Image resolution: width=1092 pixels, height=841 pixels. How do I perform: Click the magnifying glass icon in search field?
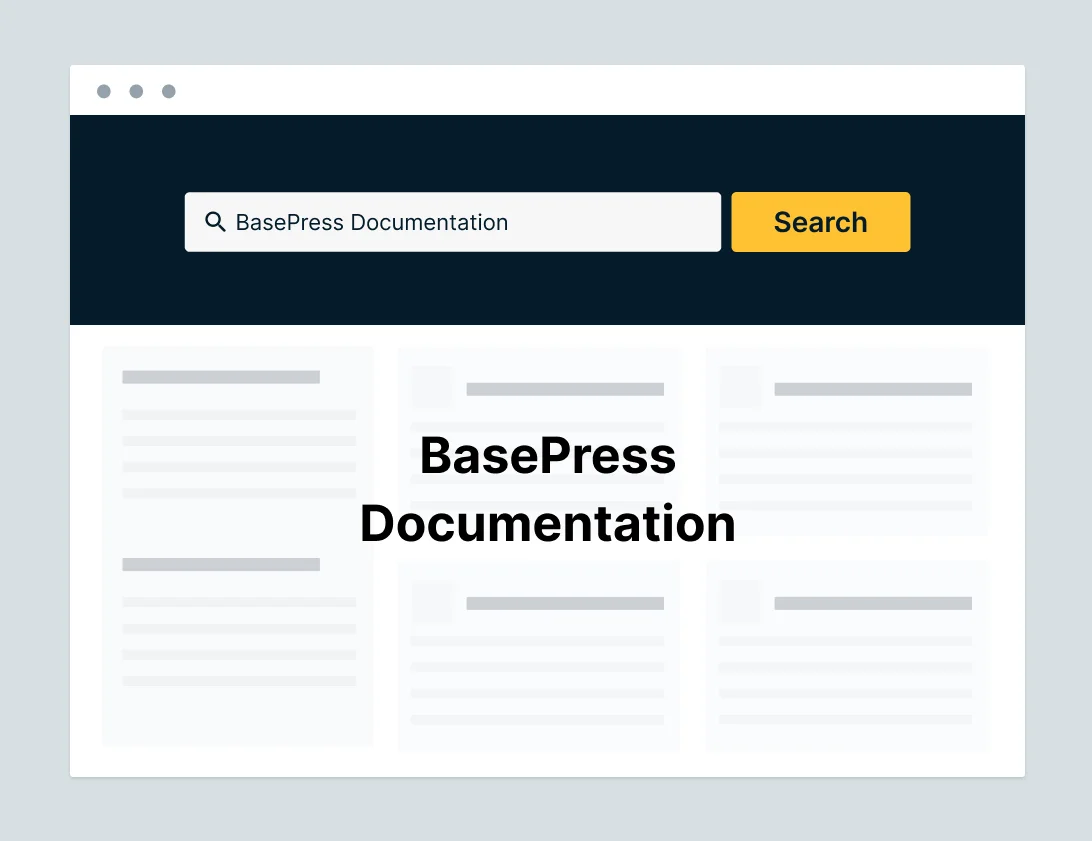214,222
